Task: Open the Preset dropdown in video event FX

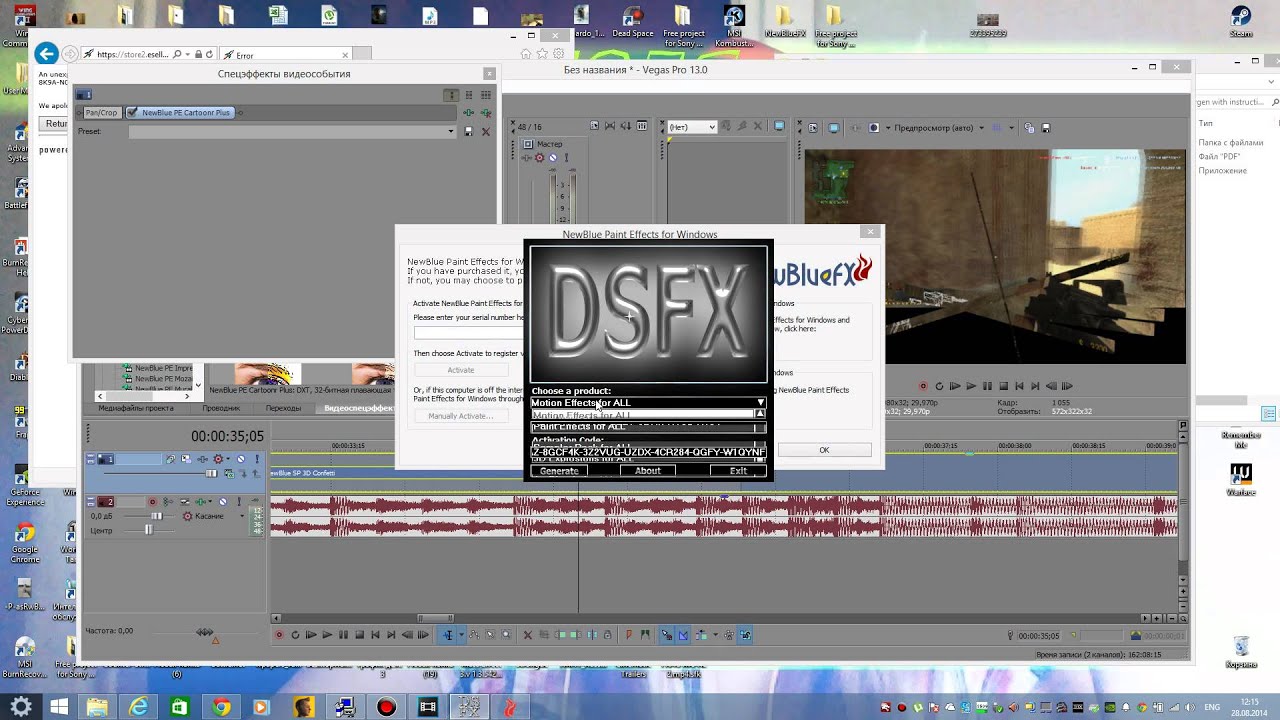Action: click(292, 131)
